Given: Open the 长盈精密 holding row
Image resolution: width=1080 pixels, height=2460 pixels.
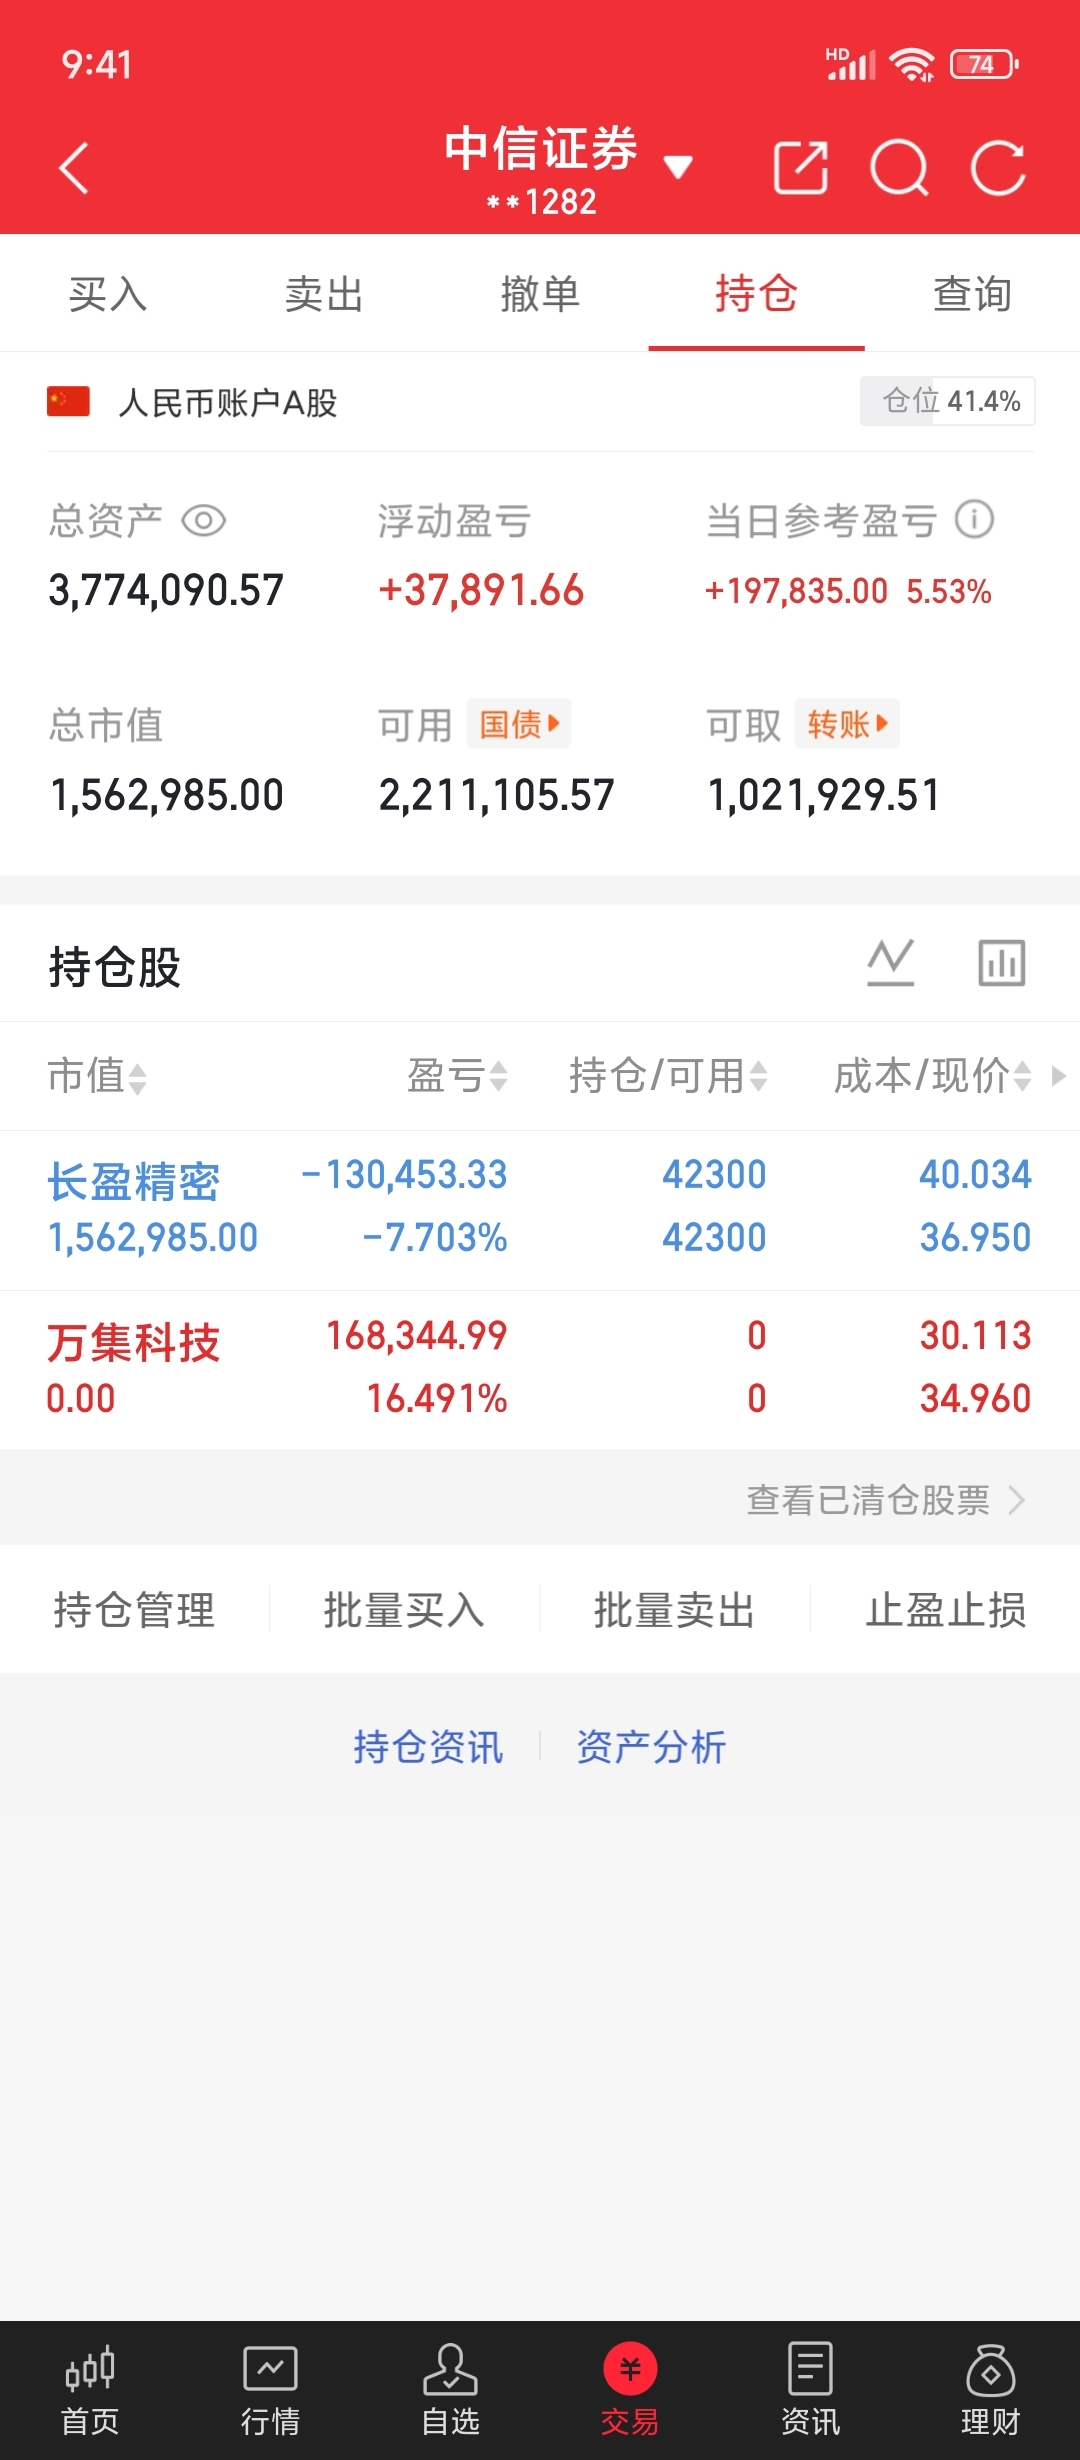Looking at the screenshot, I should 540,1210.
